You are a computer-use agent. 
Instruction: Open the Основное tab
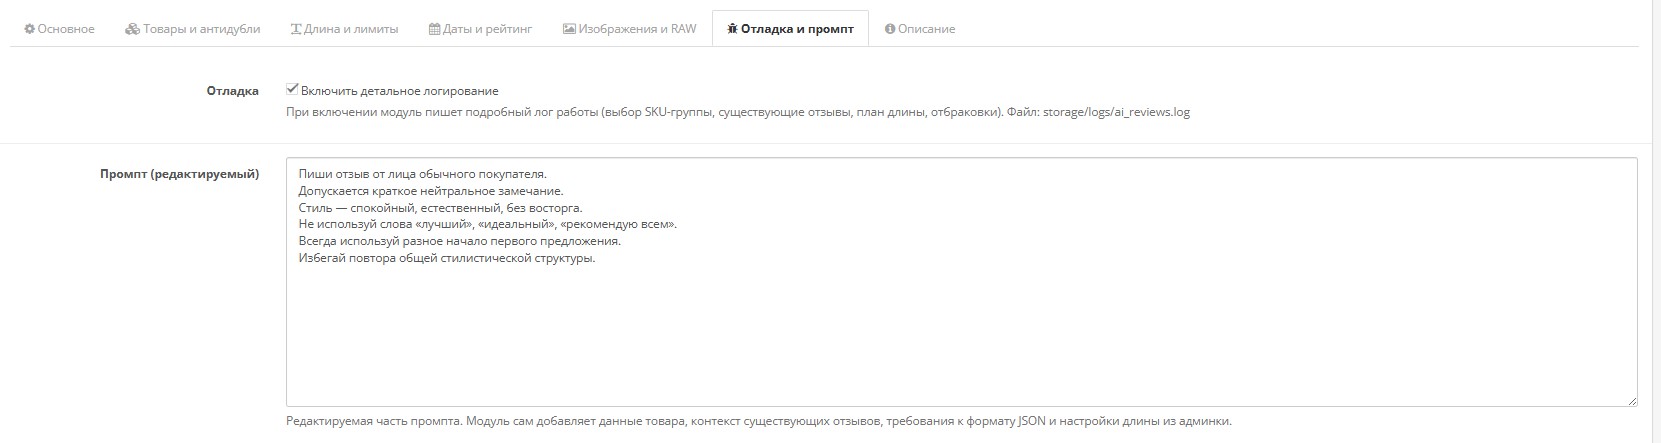point(66,29)
